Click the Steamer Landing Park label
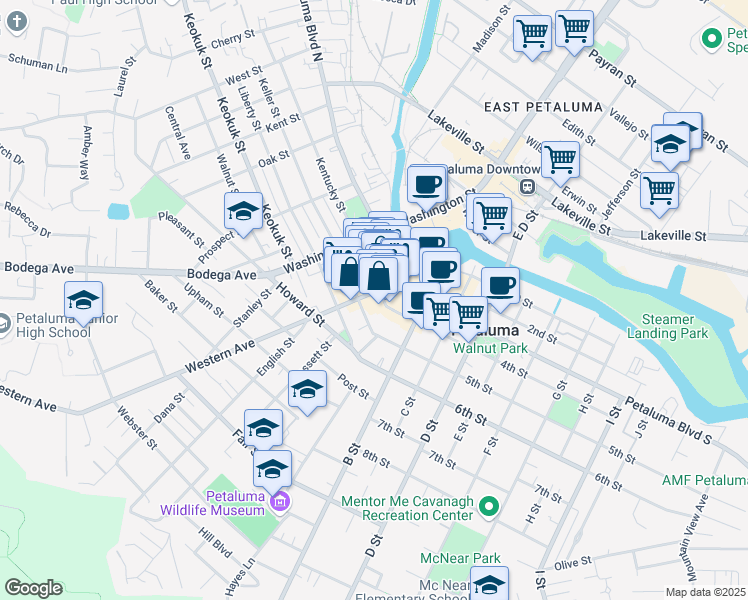This screenshot has width=748, height=600. pyautogui.click(x=667, y=326)
